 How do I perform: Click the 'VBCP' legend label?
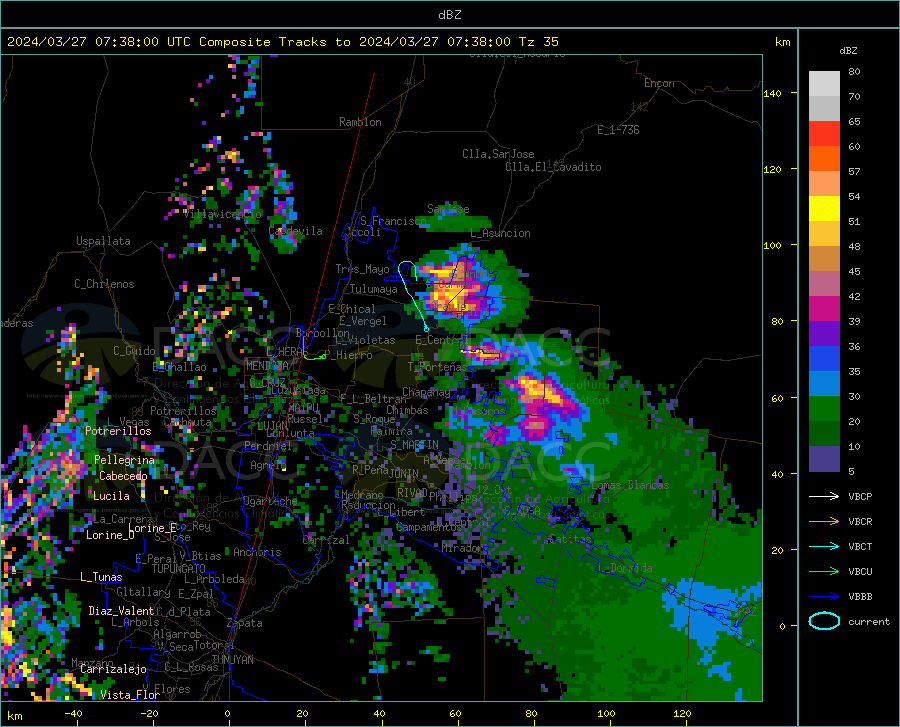pyautogui.click(x=860, y=496)
